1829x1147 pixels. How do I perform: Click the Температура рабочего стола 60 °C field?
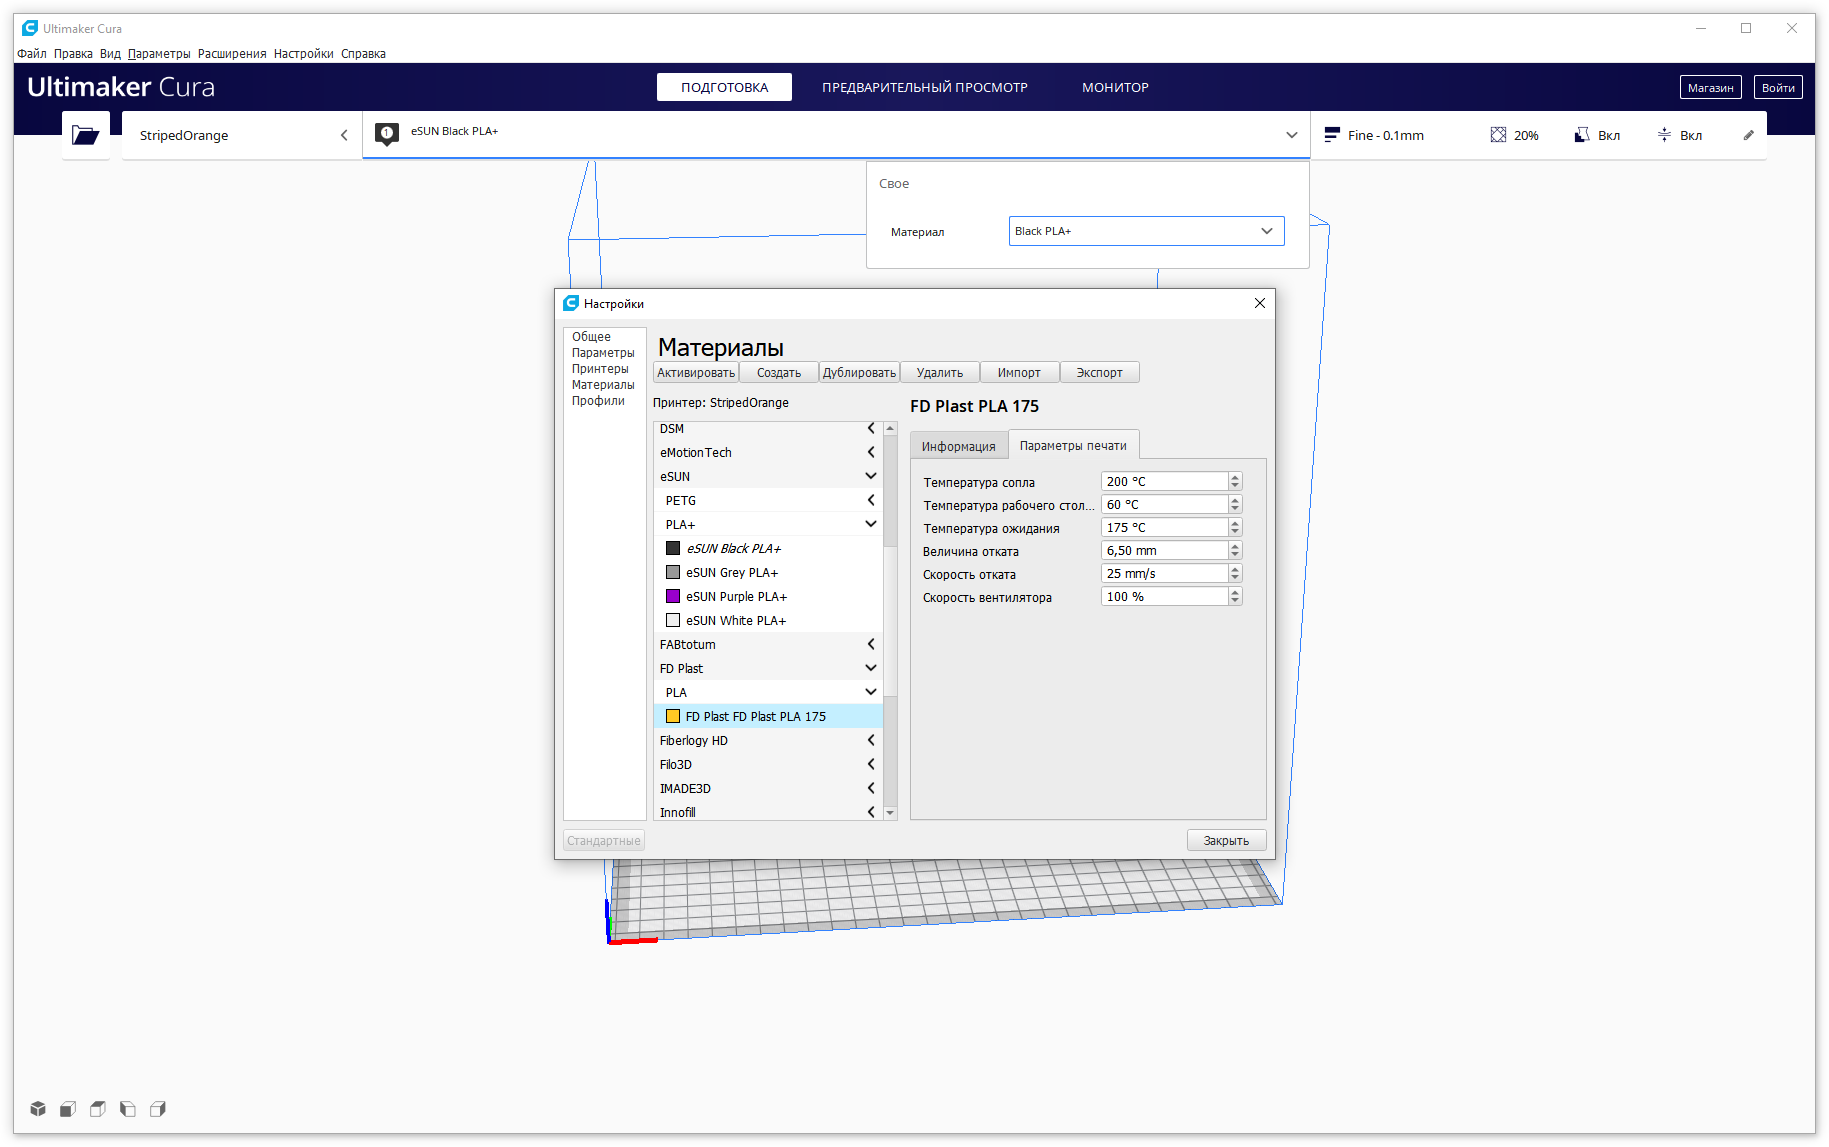click(x=1164, y=505)
